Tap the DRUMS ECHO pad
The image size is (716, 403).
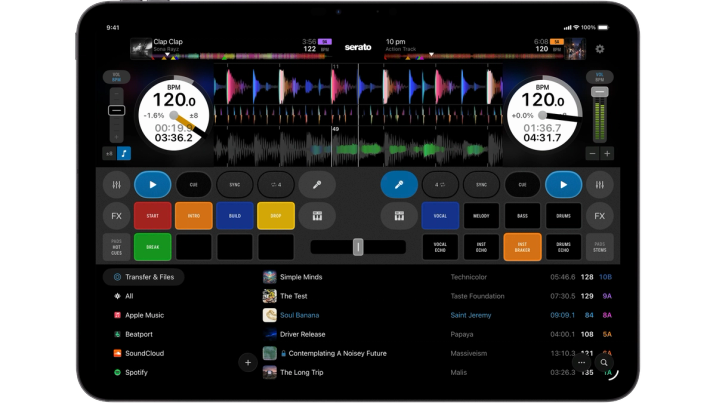point(563,247)
